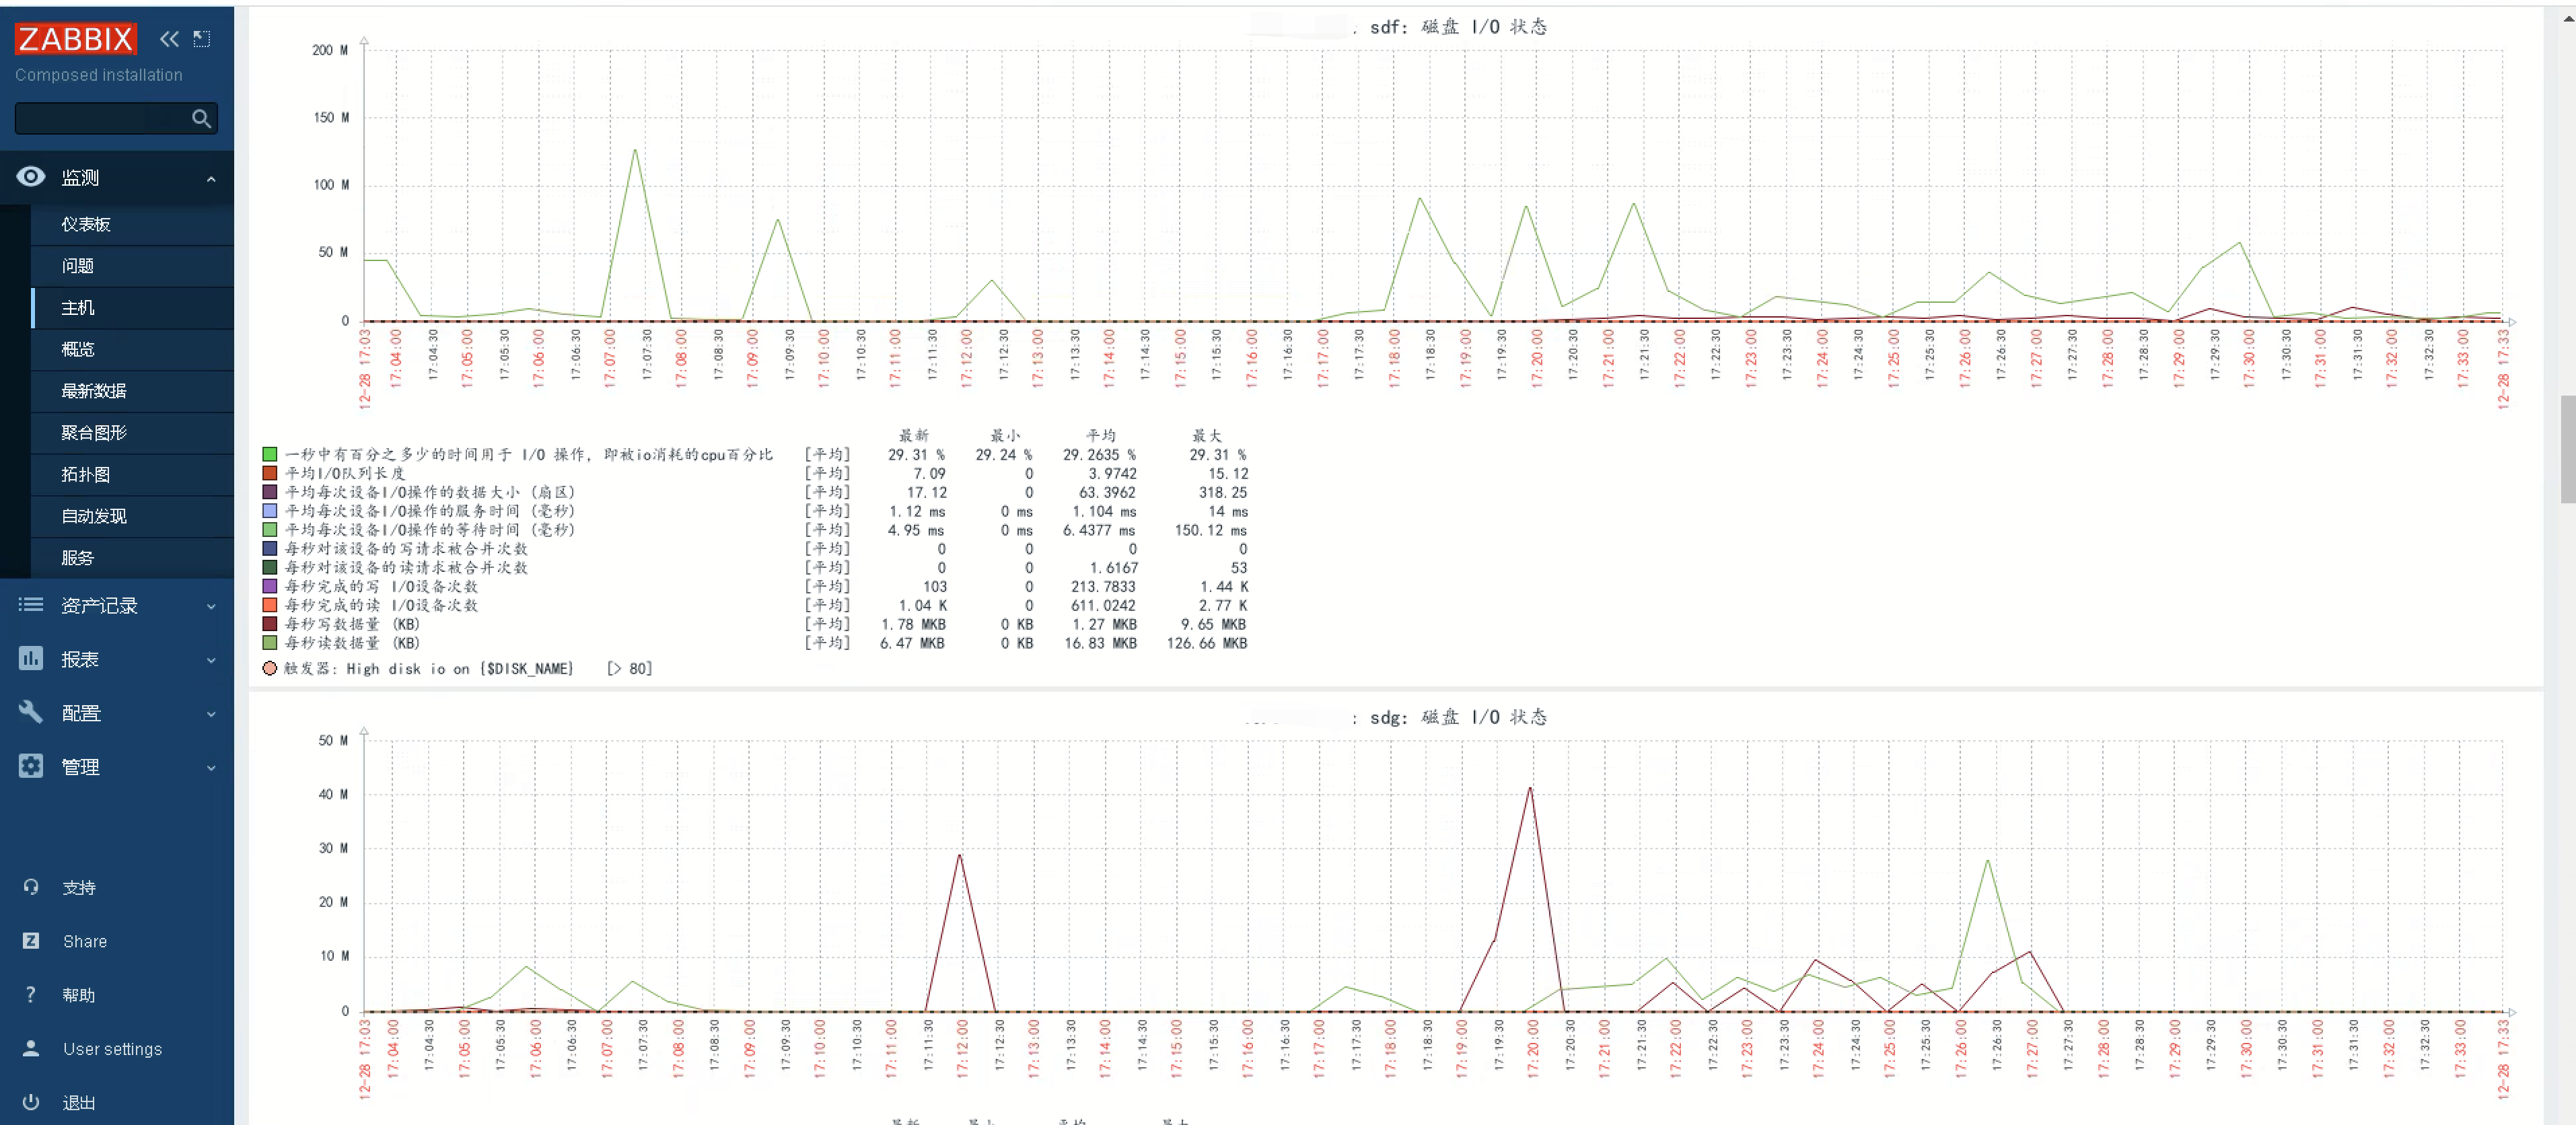Click the 管理 gear icon

pyautogui.click(x=31, y=766)
